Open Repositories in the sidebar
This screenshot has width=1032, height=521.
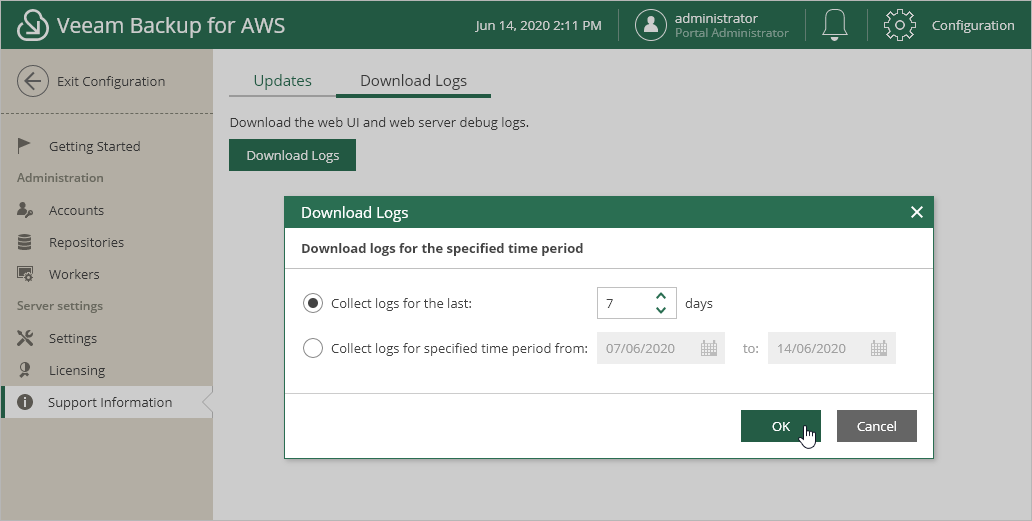(x=86, y=242)
